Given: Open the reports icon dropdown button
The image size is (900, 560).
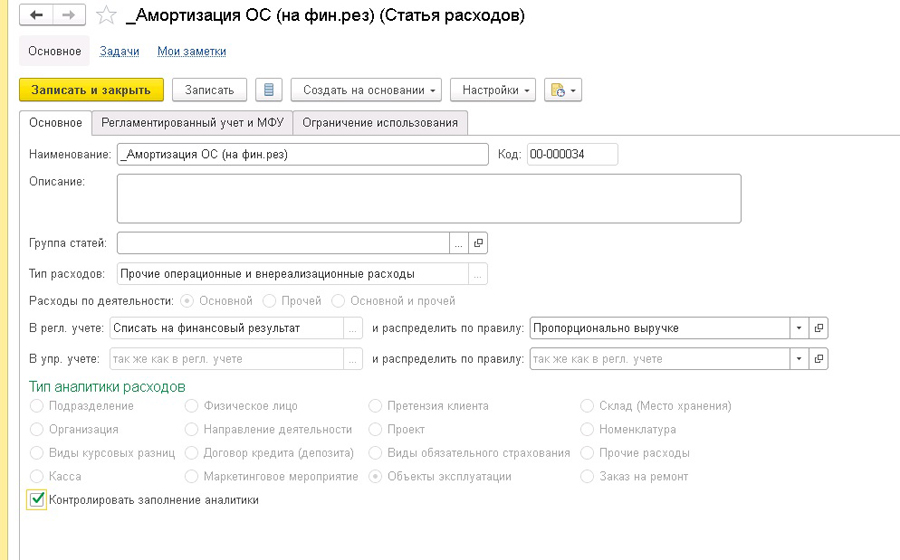Looking at the screenshot, I should coord(562,90).
